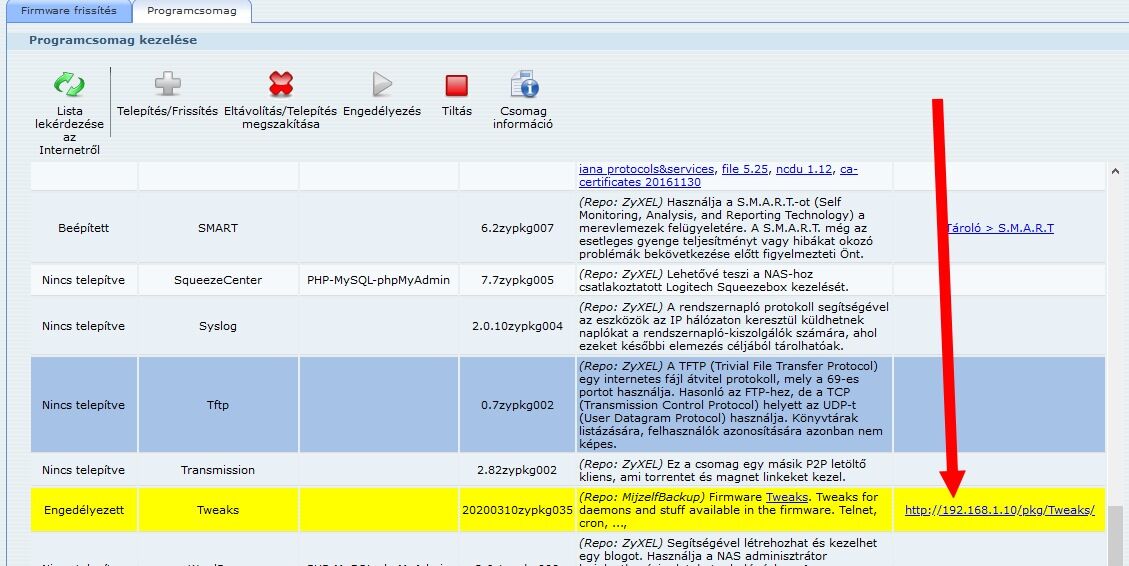Click version 0.7zypkg002

(517, 405)
